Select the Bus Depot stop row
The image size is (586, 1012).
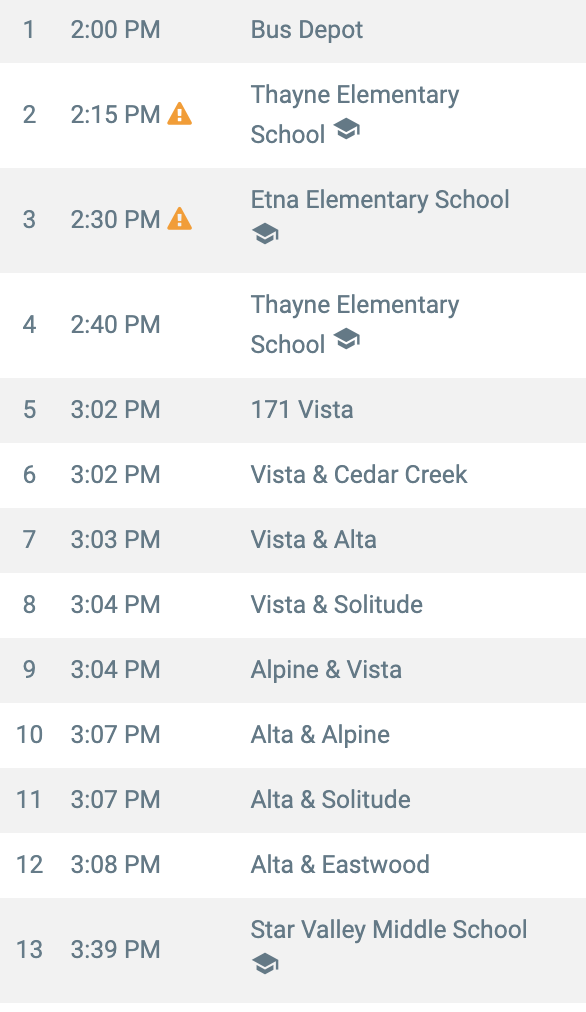[293, 30]
